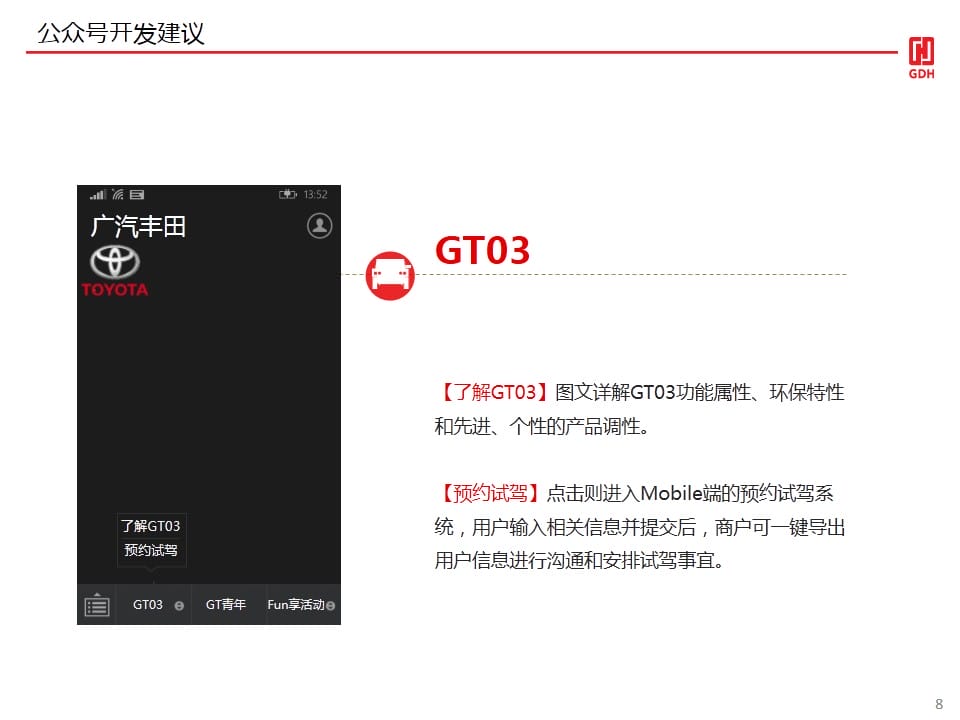The width and height of the screenshot is (960, 720).
Task: Expand the Fun享活动 menu arrow indicator
Action: tap(331, 606)
